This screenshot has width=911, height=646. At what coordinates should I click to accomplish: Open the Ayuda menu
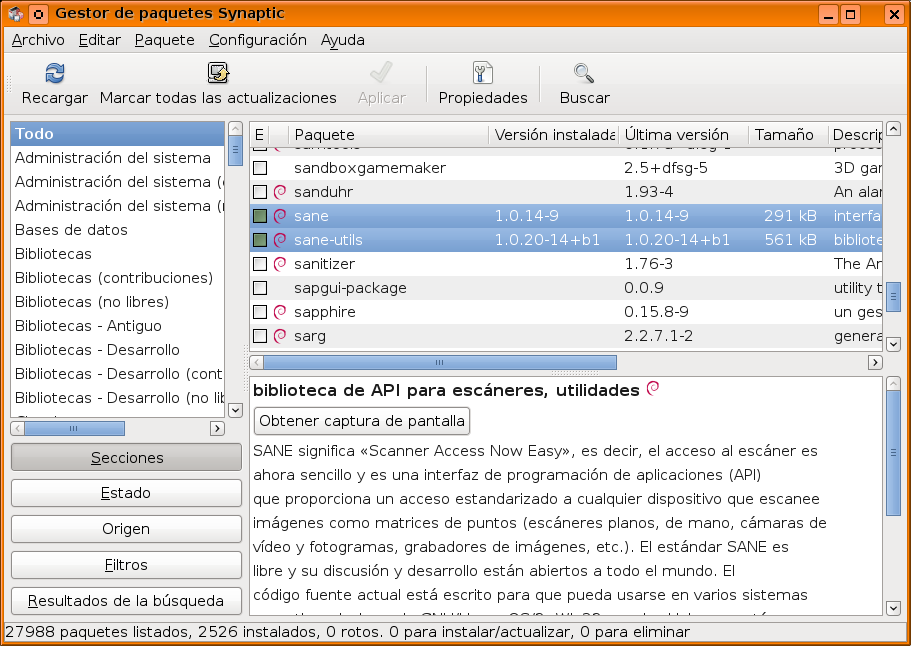343,40
